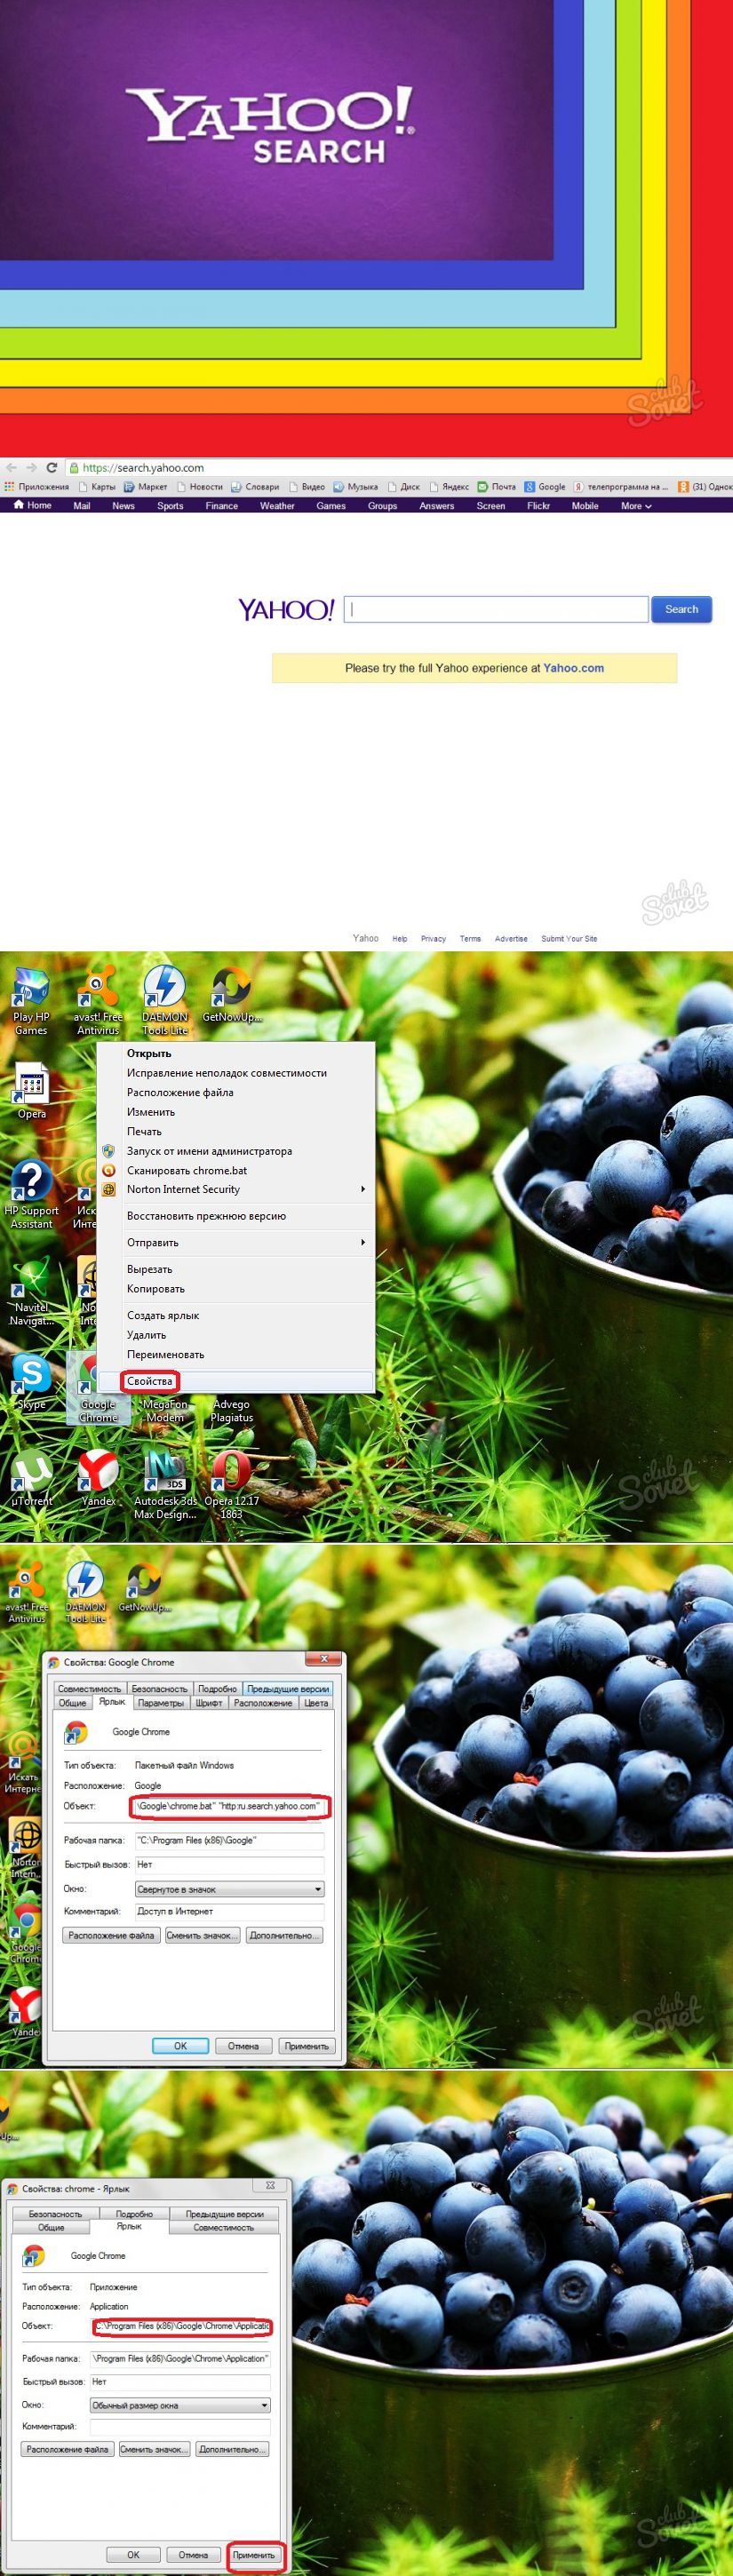Click the Объект field with Program Files (x86) Chrome Application path
This screenshot has height=2576, width=733.
(181, 2326)
